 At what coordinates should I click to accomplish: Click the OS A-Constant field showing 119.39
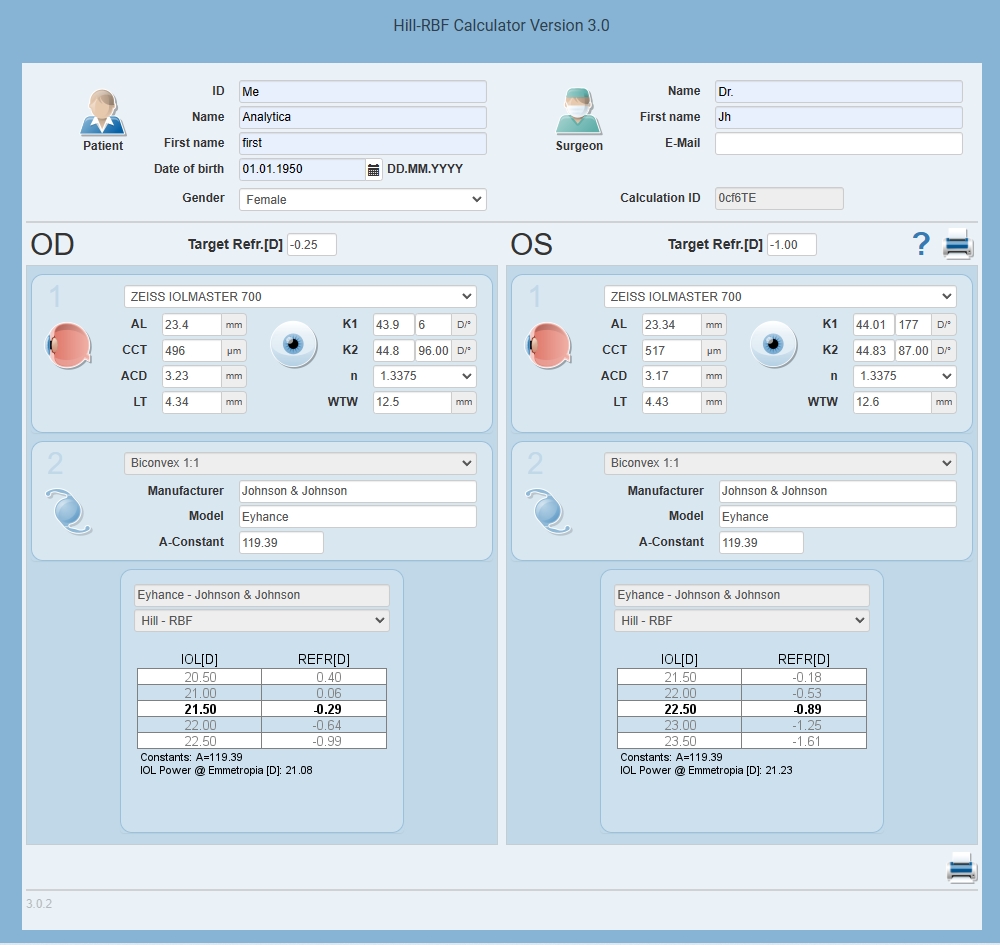[761, 543]
